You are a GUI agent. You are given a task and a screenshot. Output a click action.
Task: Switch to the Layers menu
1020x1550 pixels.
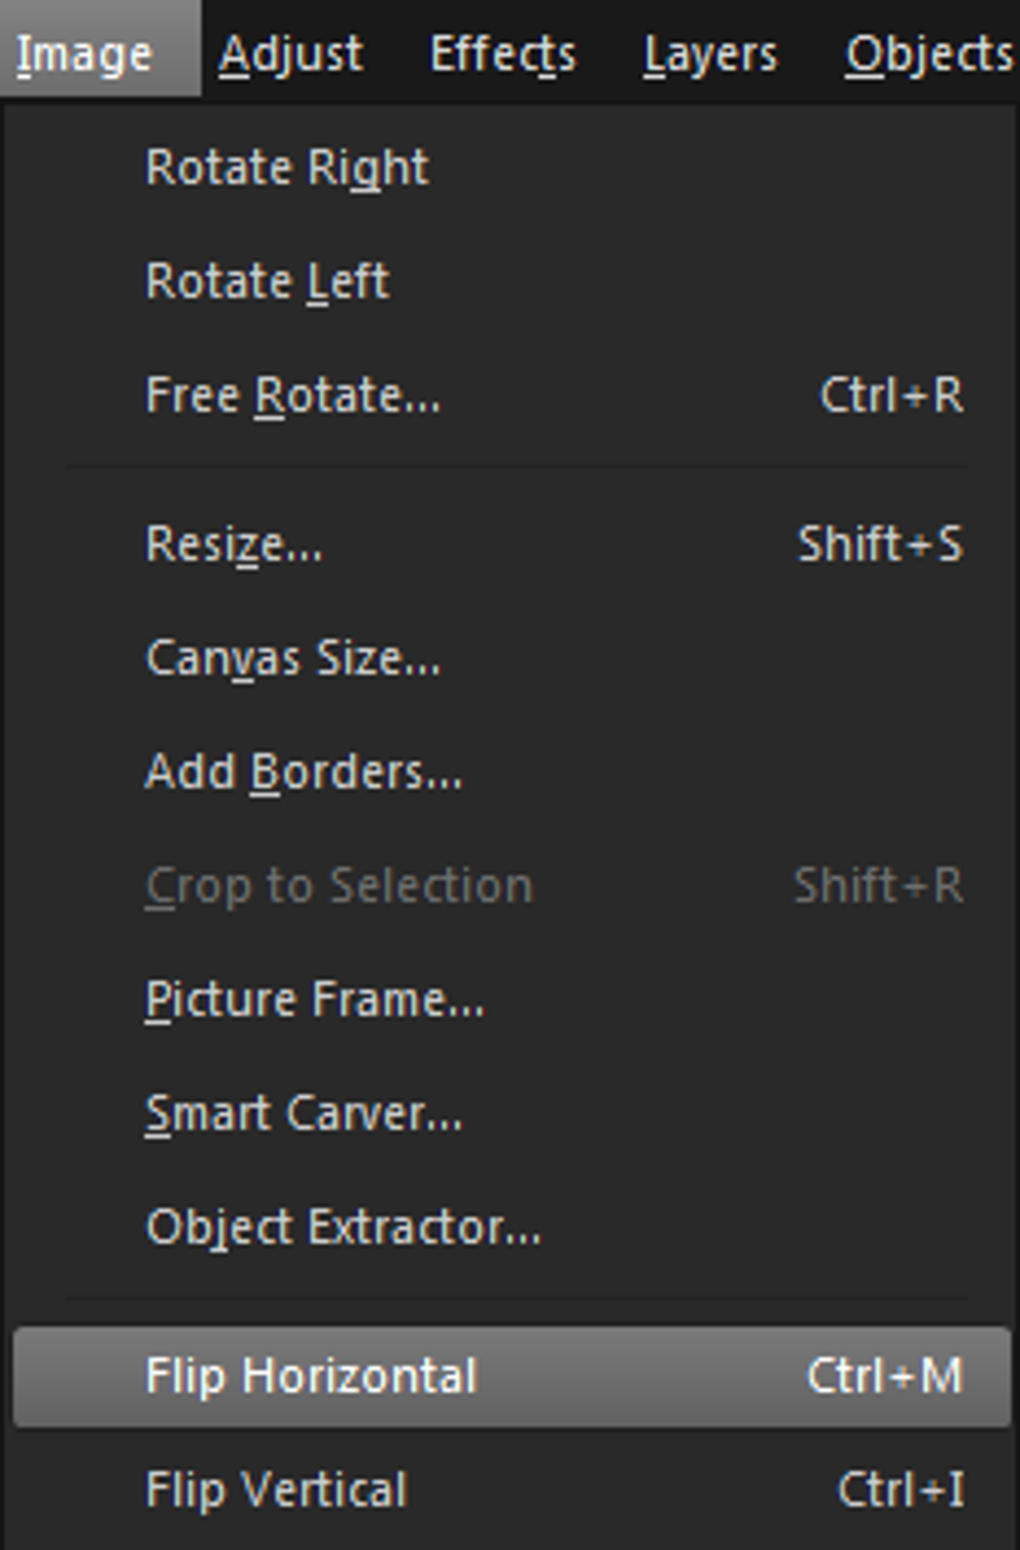coord(710,53)
